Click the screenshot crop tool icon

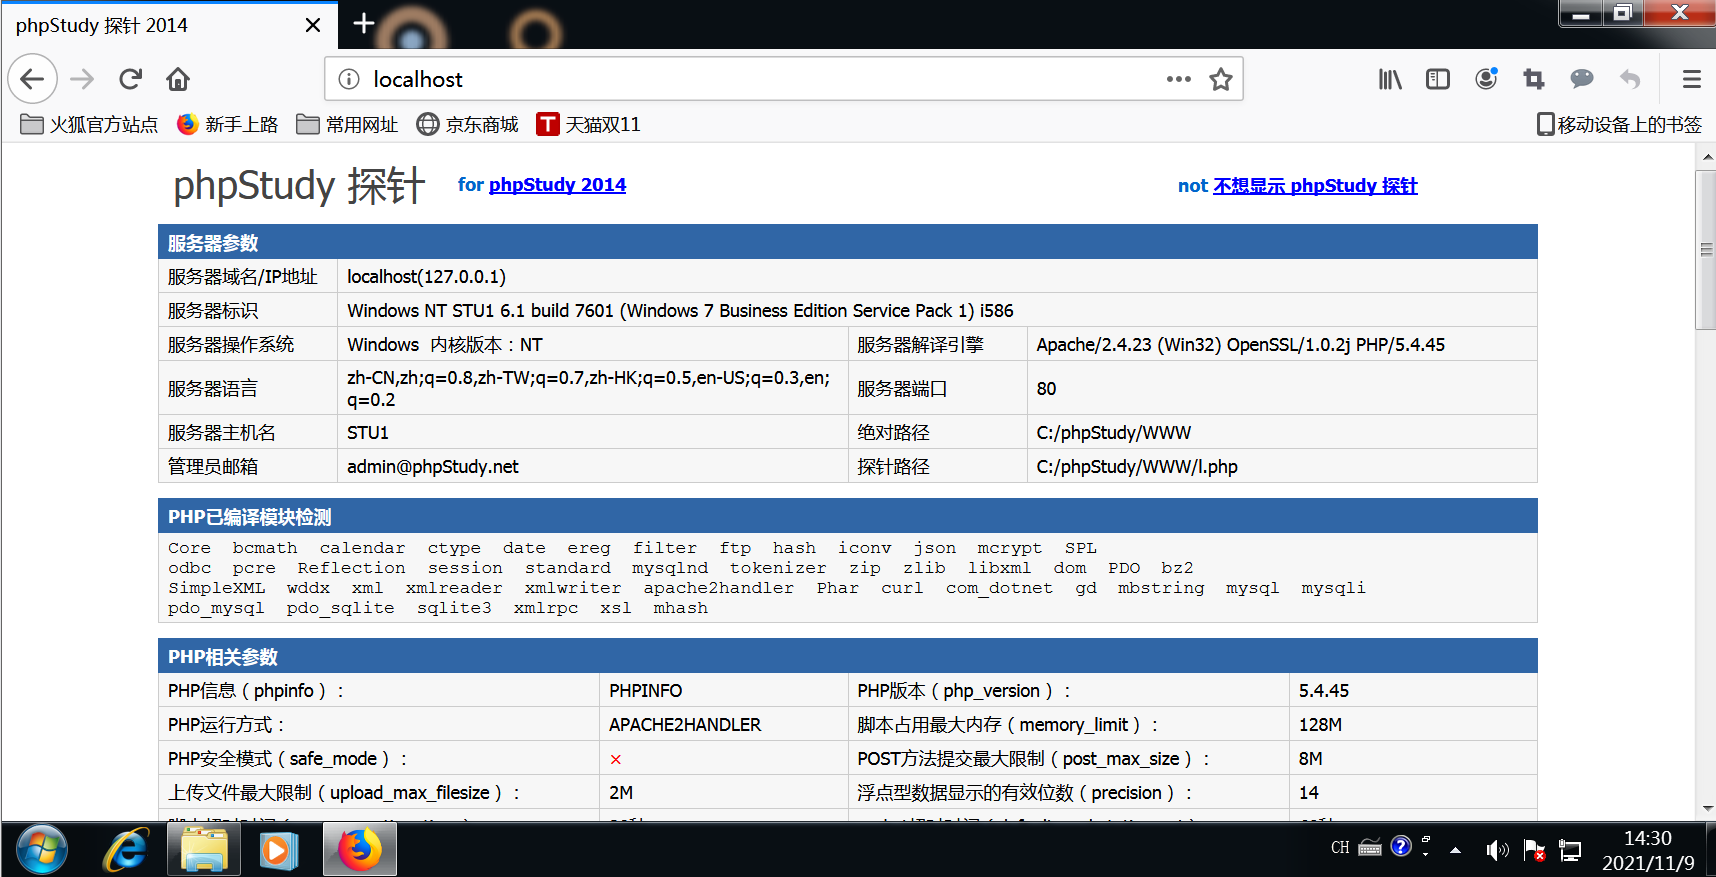(1534, 79)
